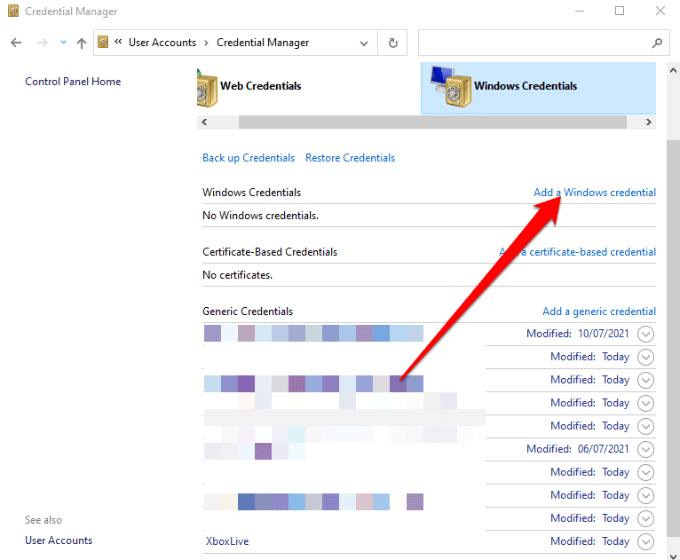Click Add a generic credential
Image resolution: width=680 pixels, height=560 pixels.
coord(599,311)
